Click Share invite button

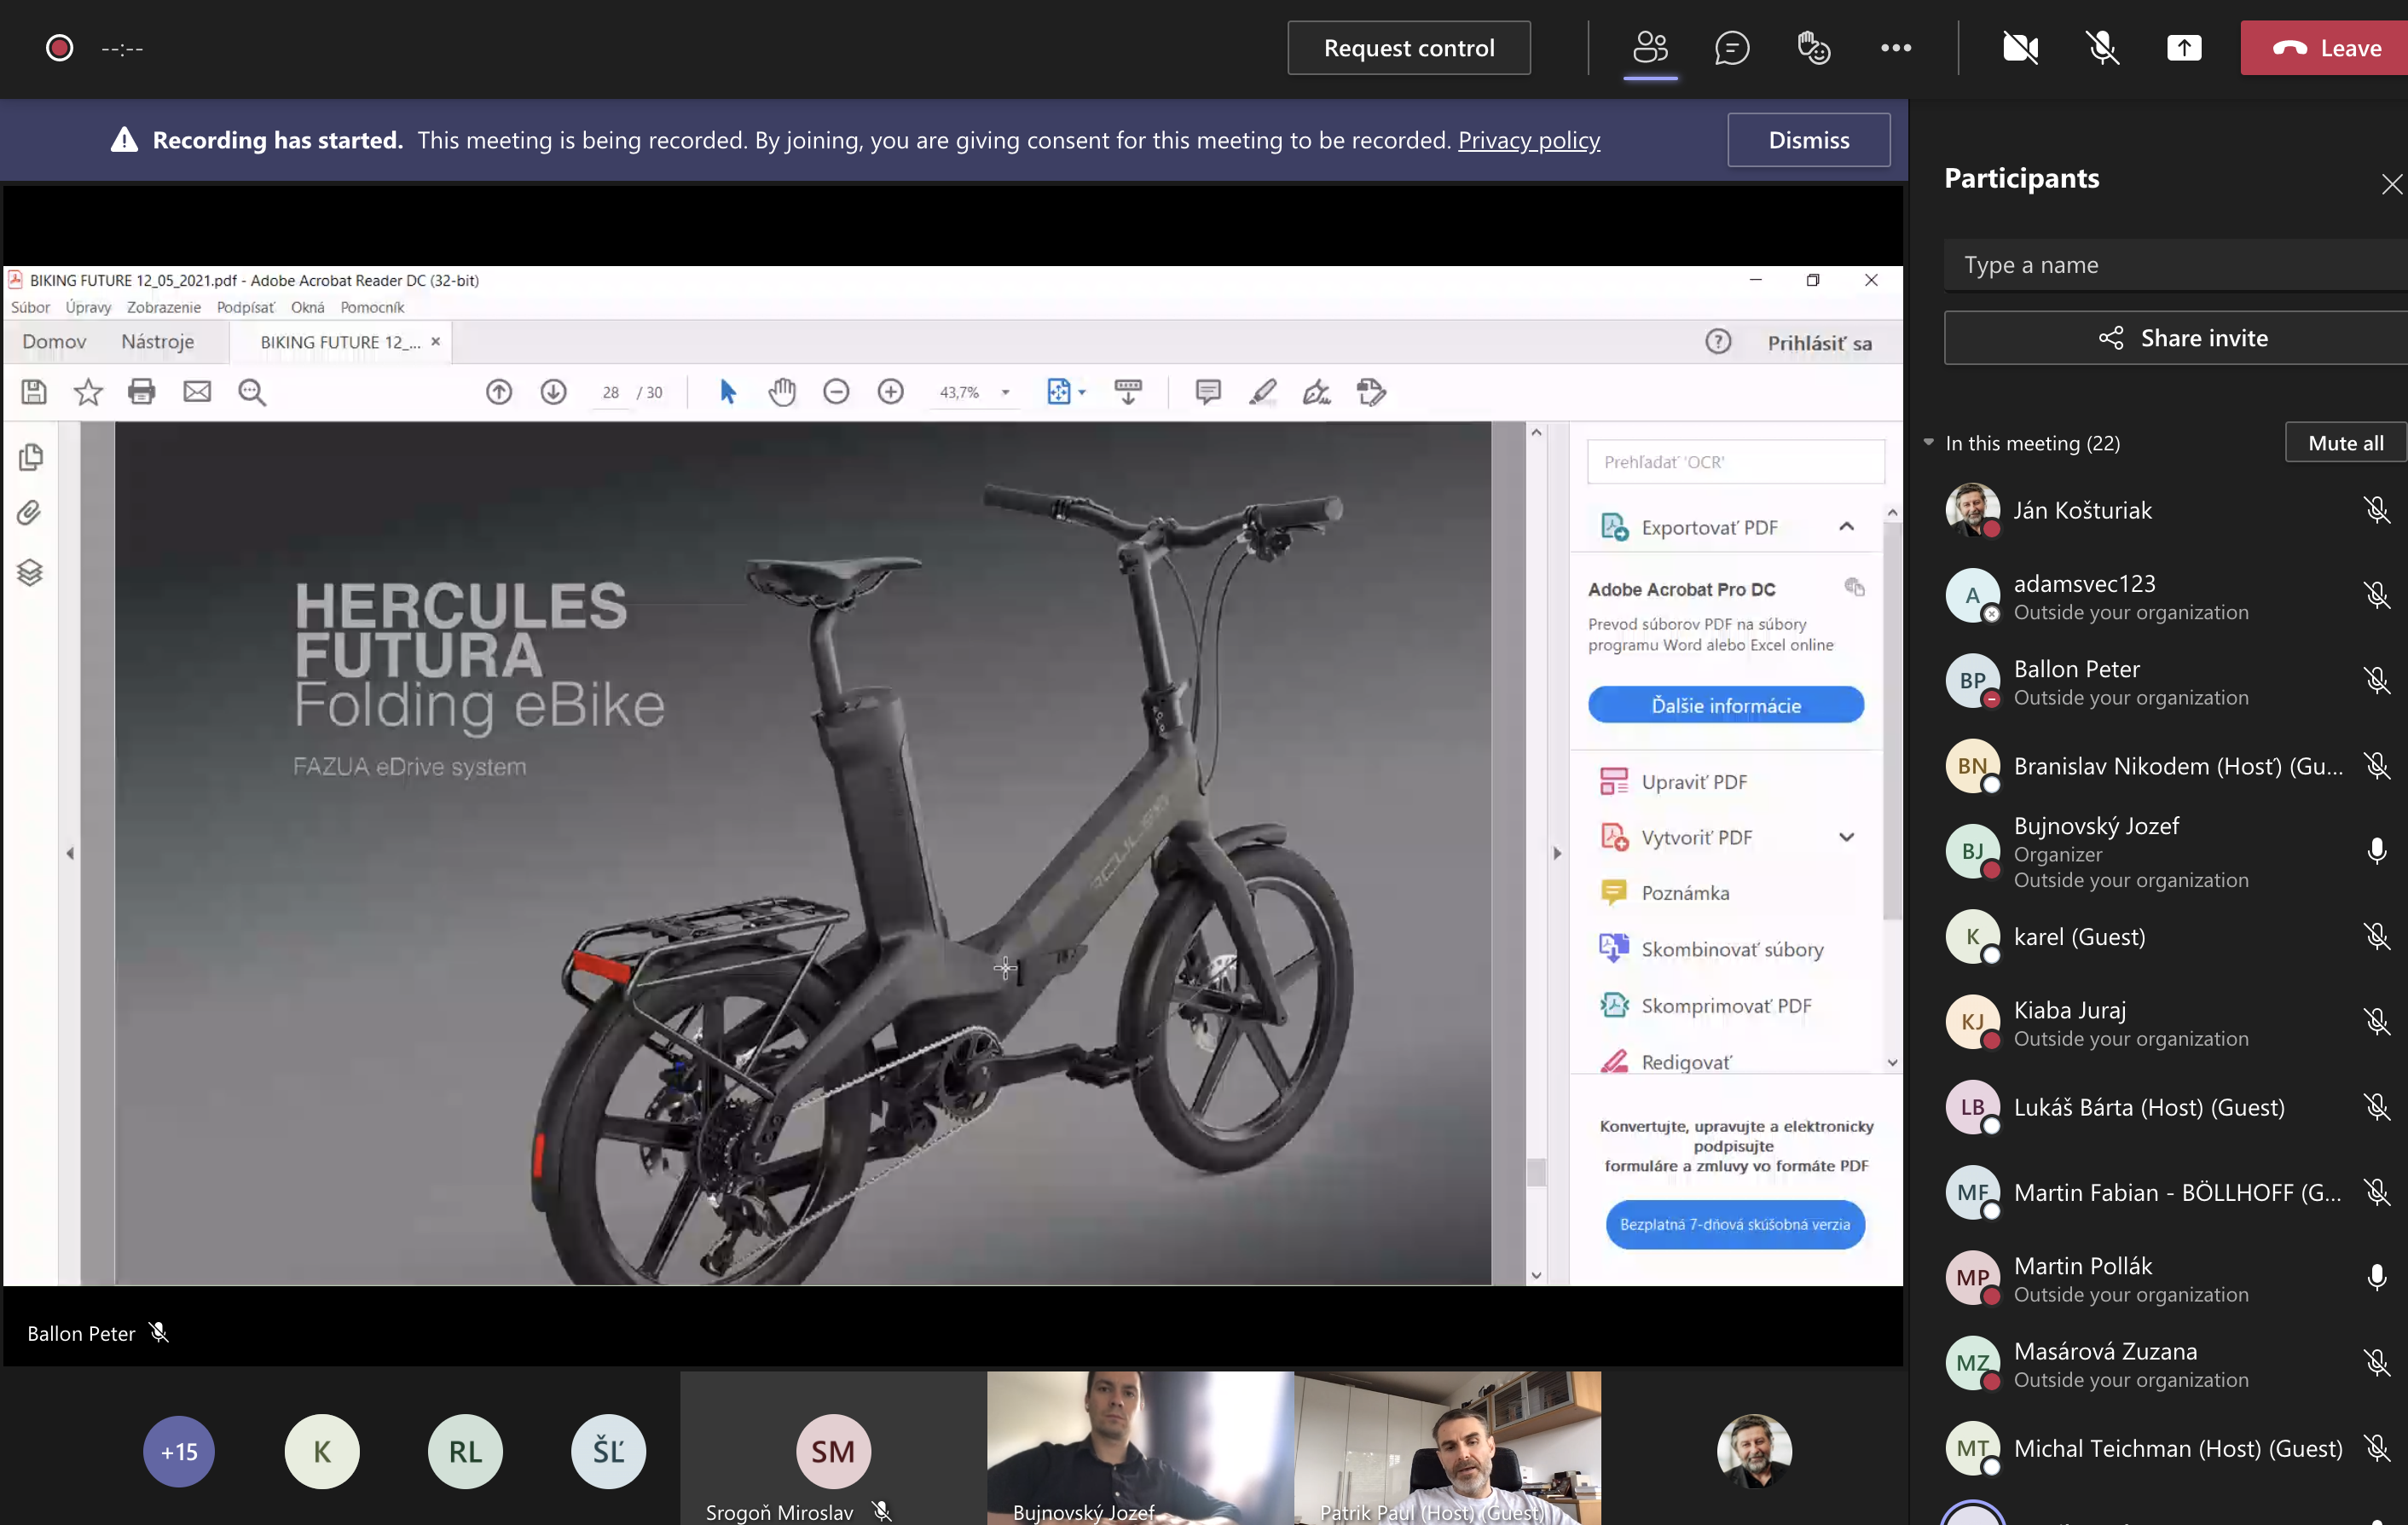[2175, 338]
